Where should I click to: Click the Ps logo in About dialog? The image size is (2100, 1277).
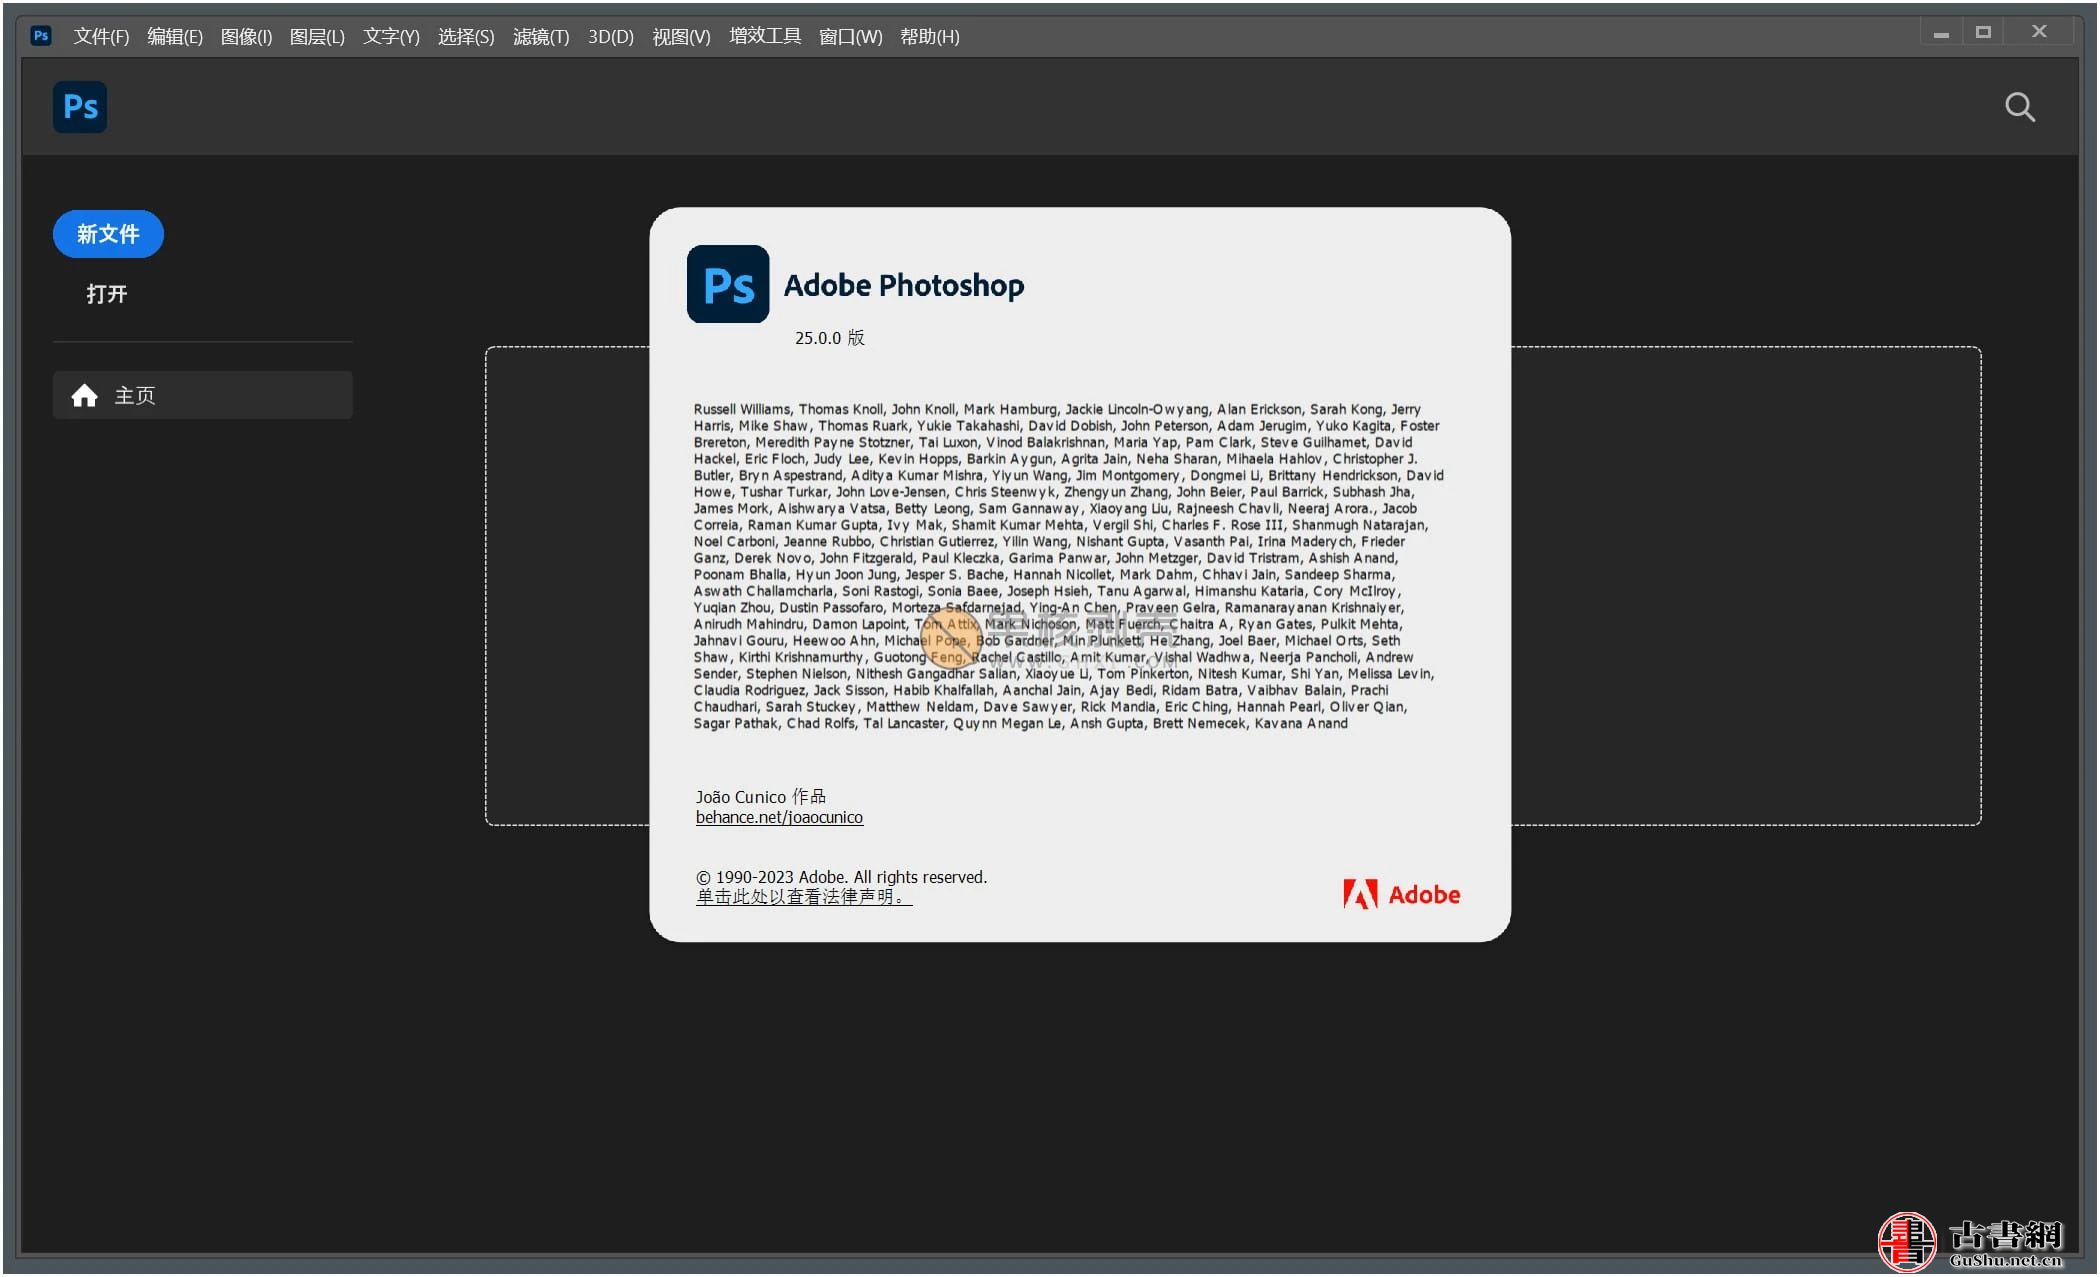(x=728, y=284)
